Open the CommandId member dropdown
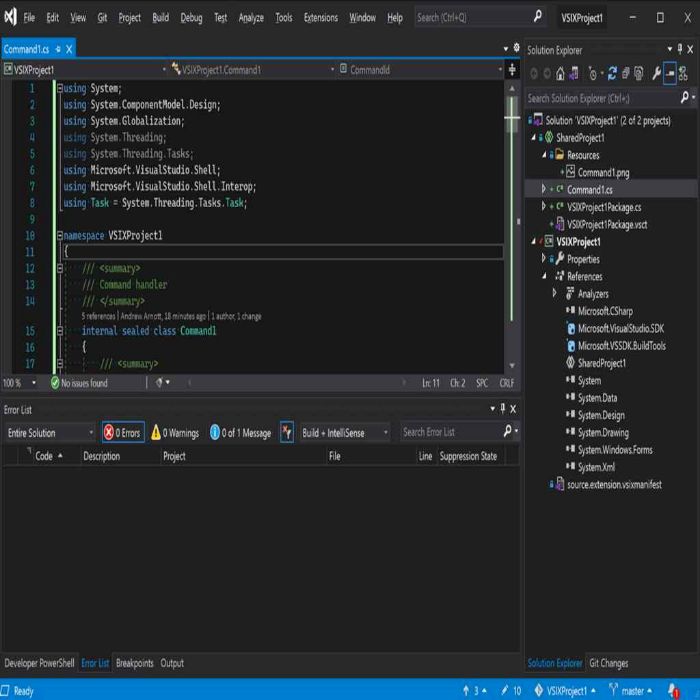 click(x=421, y=70)
